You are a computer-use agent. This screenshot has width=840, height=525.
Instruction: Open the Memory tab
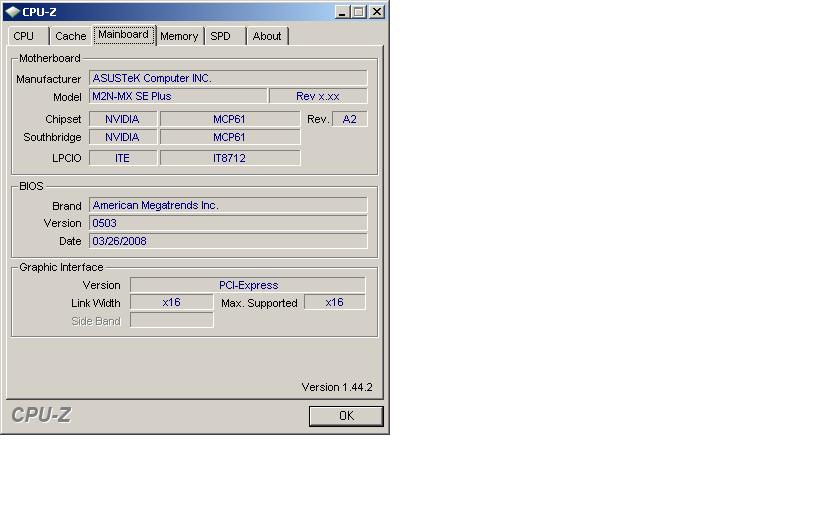[179, 36]
